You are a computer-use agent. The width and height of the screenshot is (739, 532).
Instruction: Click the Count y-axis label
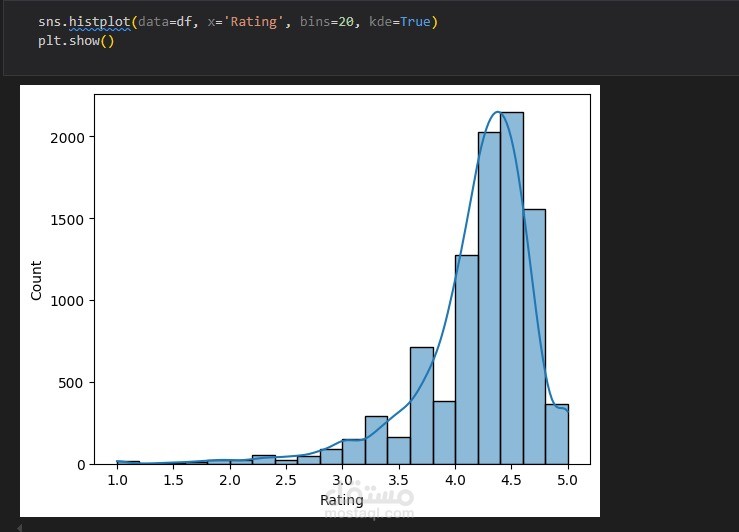pyautogui.click(x=36, y=280)
